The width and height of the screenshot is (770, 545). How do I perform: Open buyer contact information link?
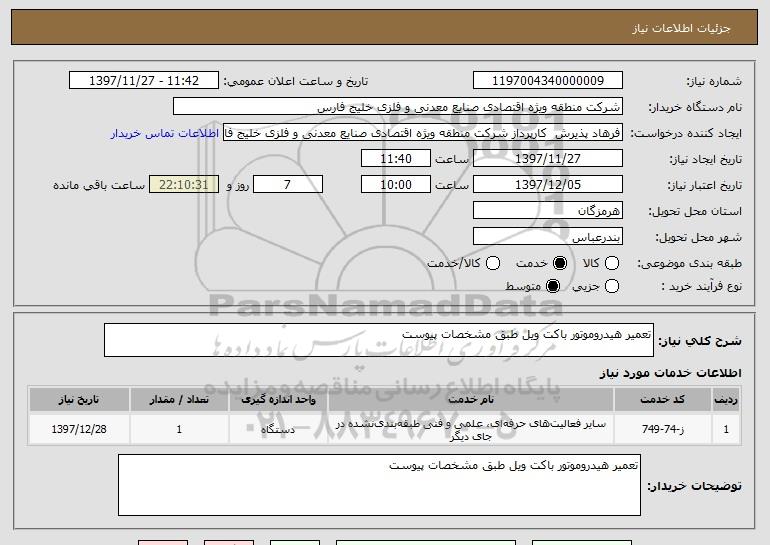coord(165,134)
